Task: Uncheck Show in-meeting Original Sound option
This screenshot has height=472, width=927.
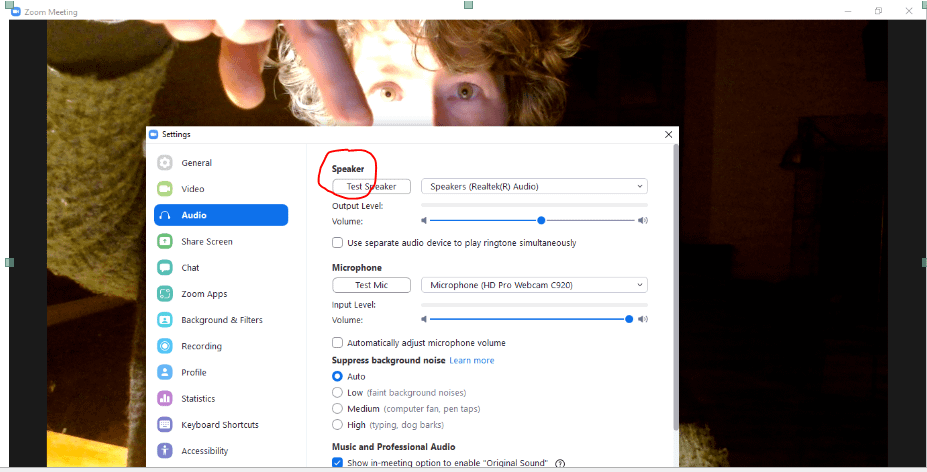Action: 338,463
